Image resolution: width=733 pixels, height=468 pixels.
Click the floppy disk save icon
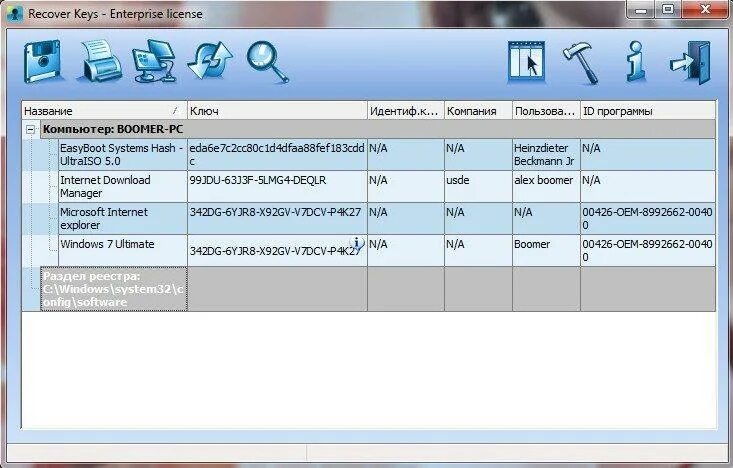[x=43, y=62]
